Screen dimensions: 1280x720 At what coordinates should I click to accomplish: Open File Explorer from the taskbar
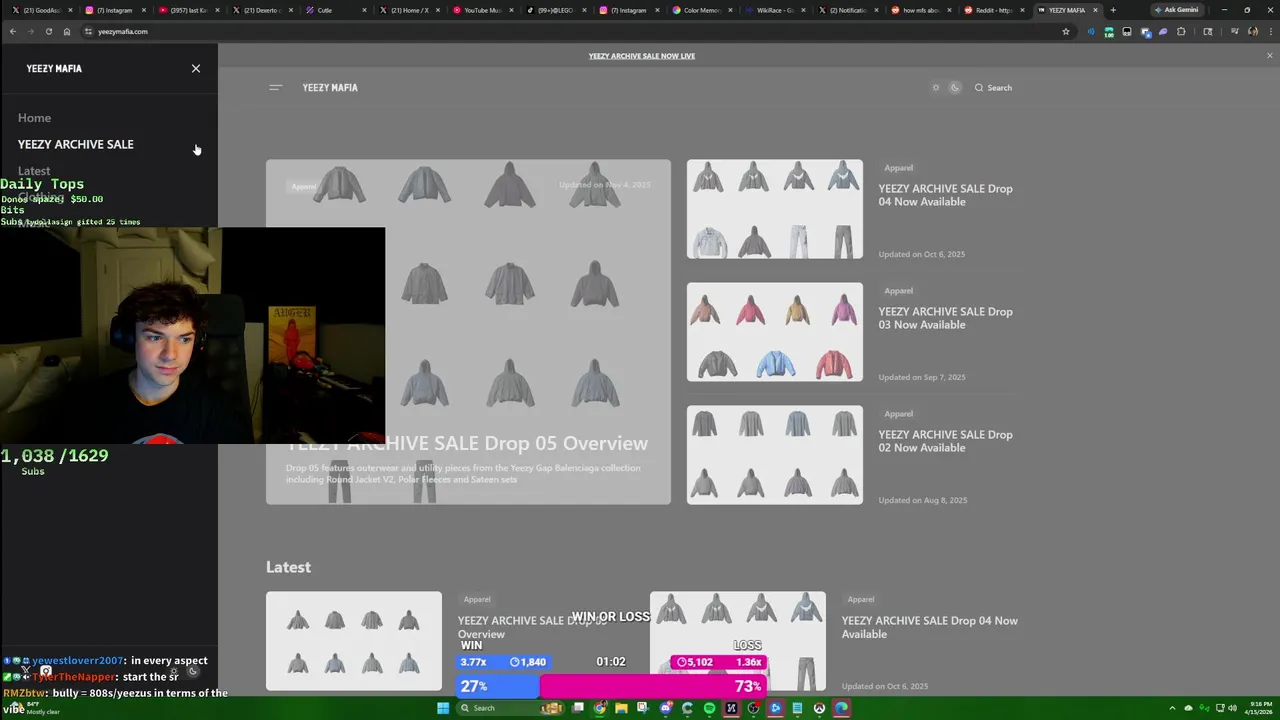click(x=621, y=708)
